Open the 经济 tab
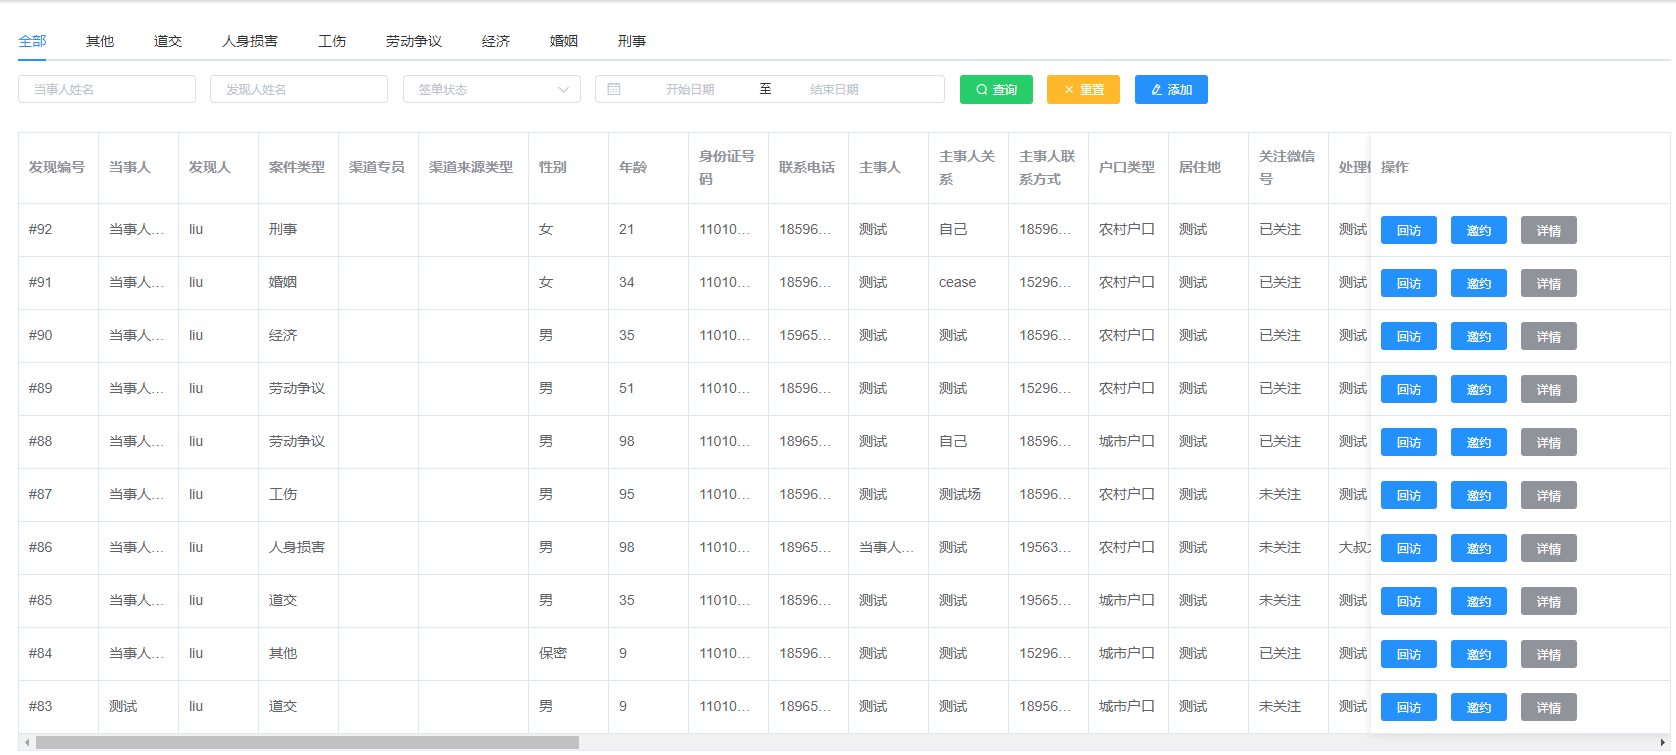Viewport: 1676px width, 755px height. click(x=496, y=41)
